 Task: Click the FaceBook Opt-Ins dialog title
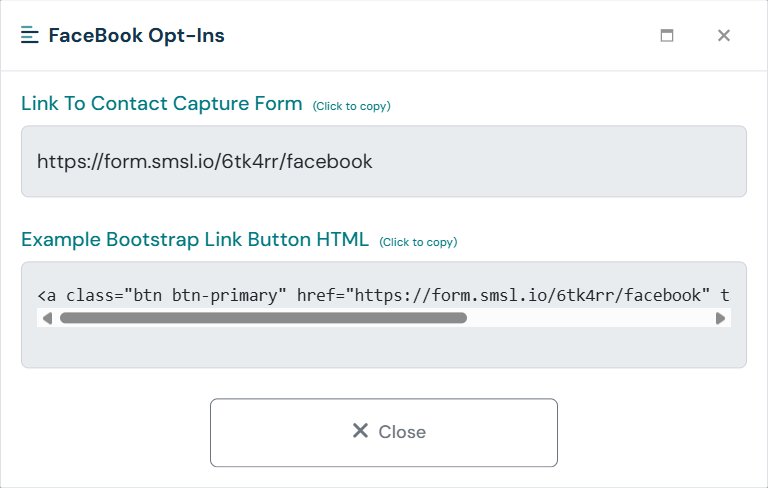click(136, 35)
